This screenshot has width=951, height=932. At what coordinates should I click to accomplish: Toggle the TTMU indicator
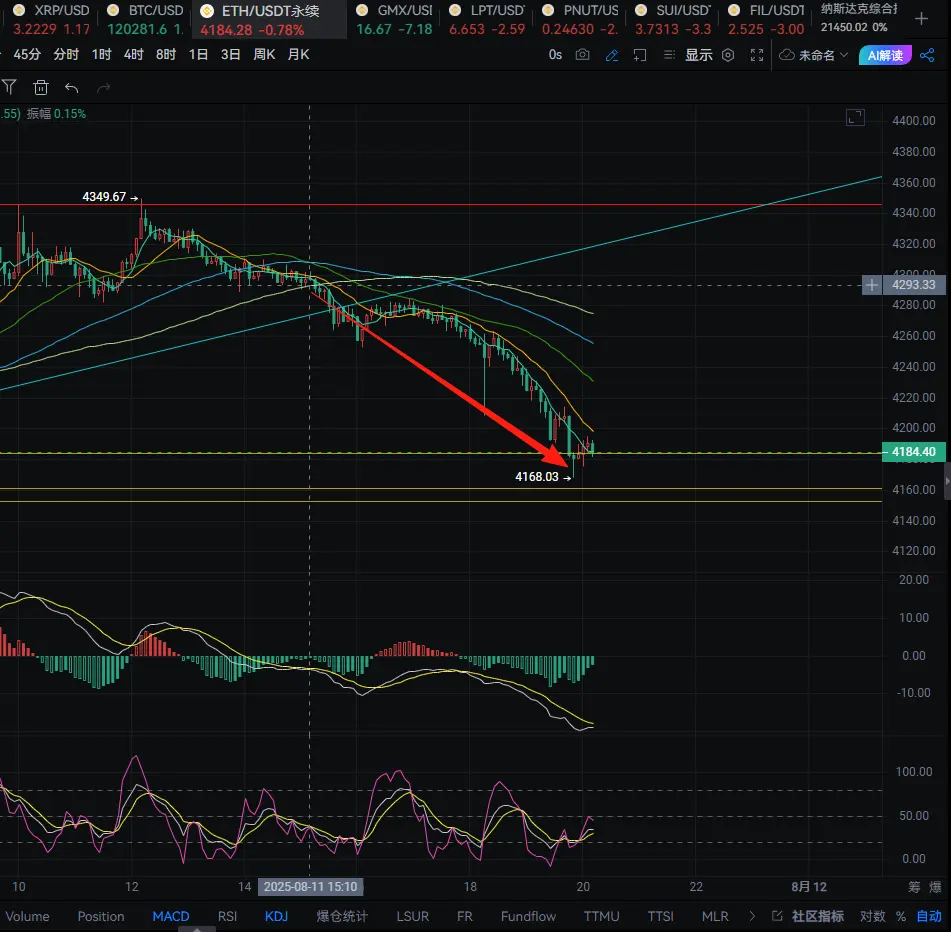click(601, 916)
